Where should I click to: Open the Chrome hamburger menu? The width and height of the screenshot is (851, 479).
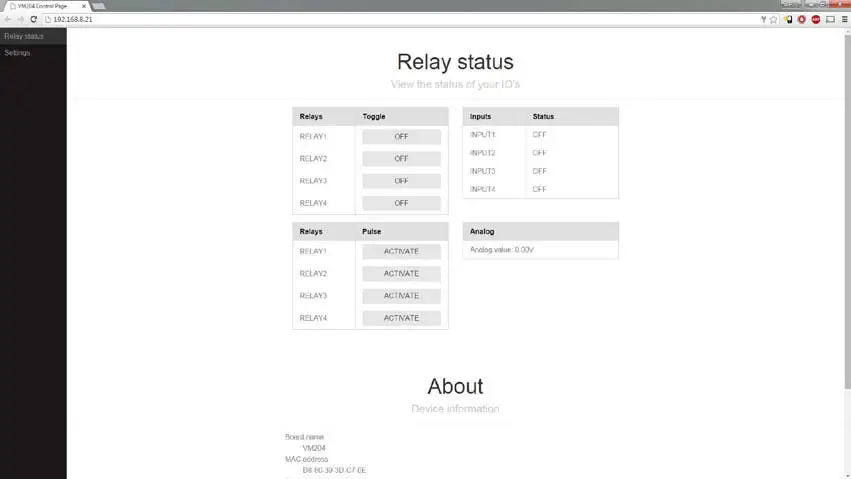(844, 20)
